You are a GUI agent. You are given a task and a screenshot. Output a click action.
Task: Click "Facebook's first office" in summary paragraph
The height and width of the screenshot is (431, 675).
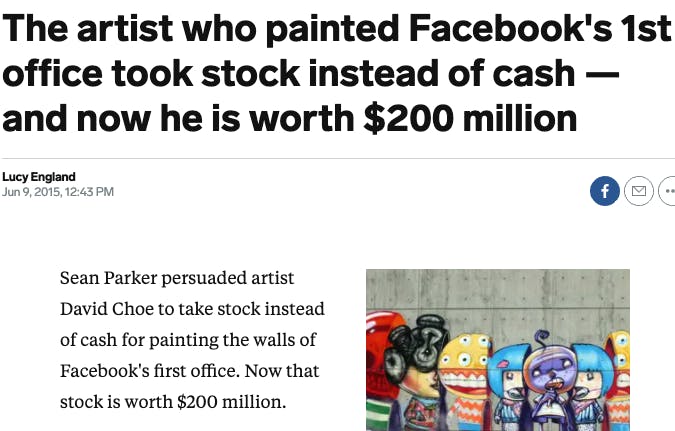coord(149,371)
